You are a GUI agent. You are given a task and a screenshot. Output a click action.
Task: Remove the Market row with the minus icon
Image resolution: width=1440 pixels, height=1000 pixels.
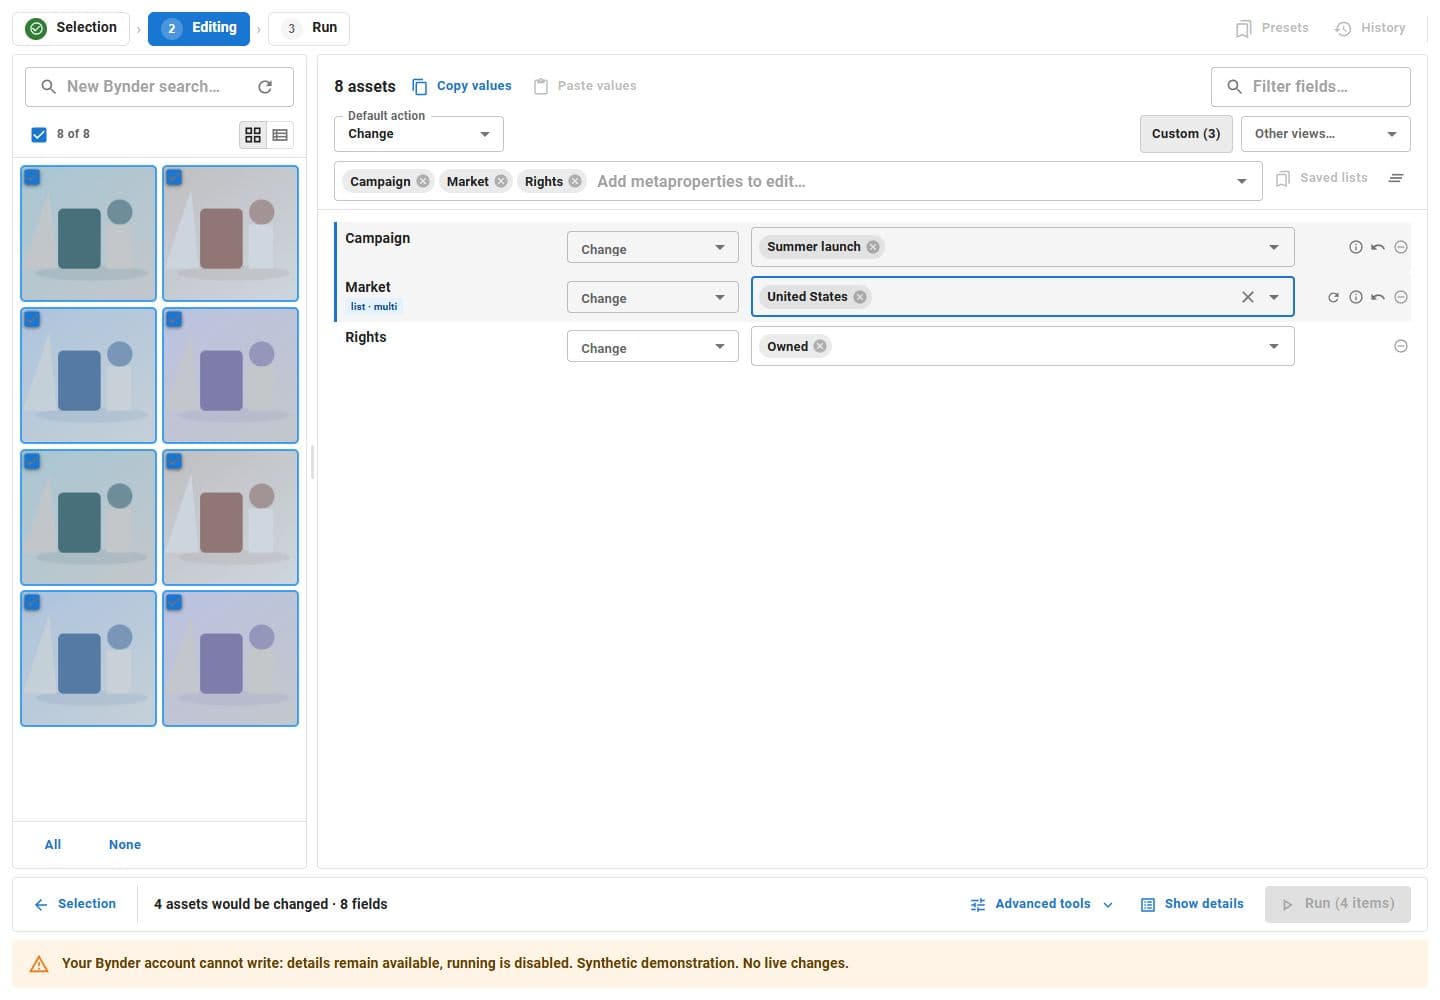coord(1401,297)
